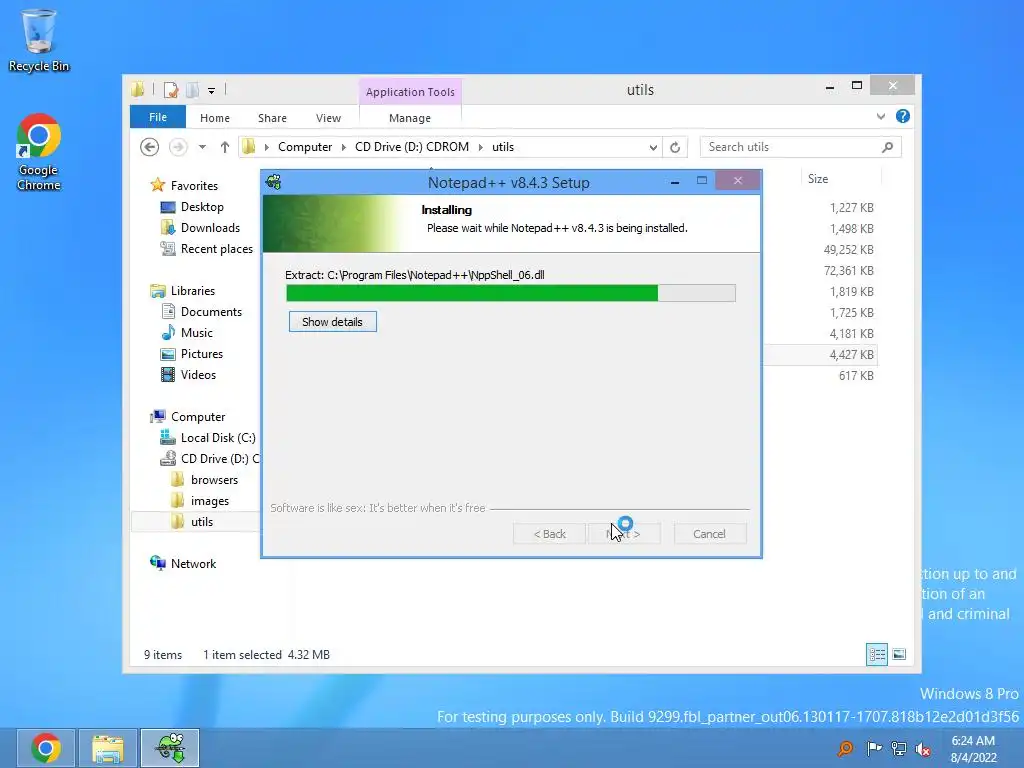Viewport: 1024px width, 768px height.
Task: Click the Libraries group header
Action: pos(192,291)
